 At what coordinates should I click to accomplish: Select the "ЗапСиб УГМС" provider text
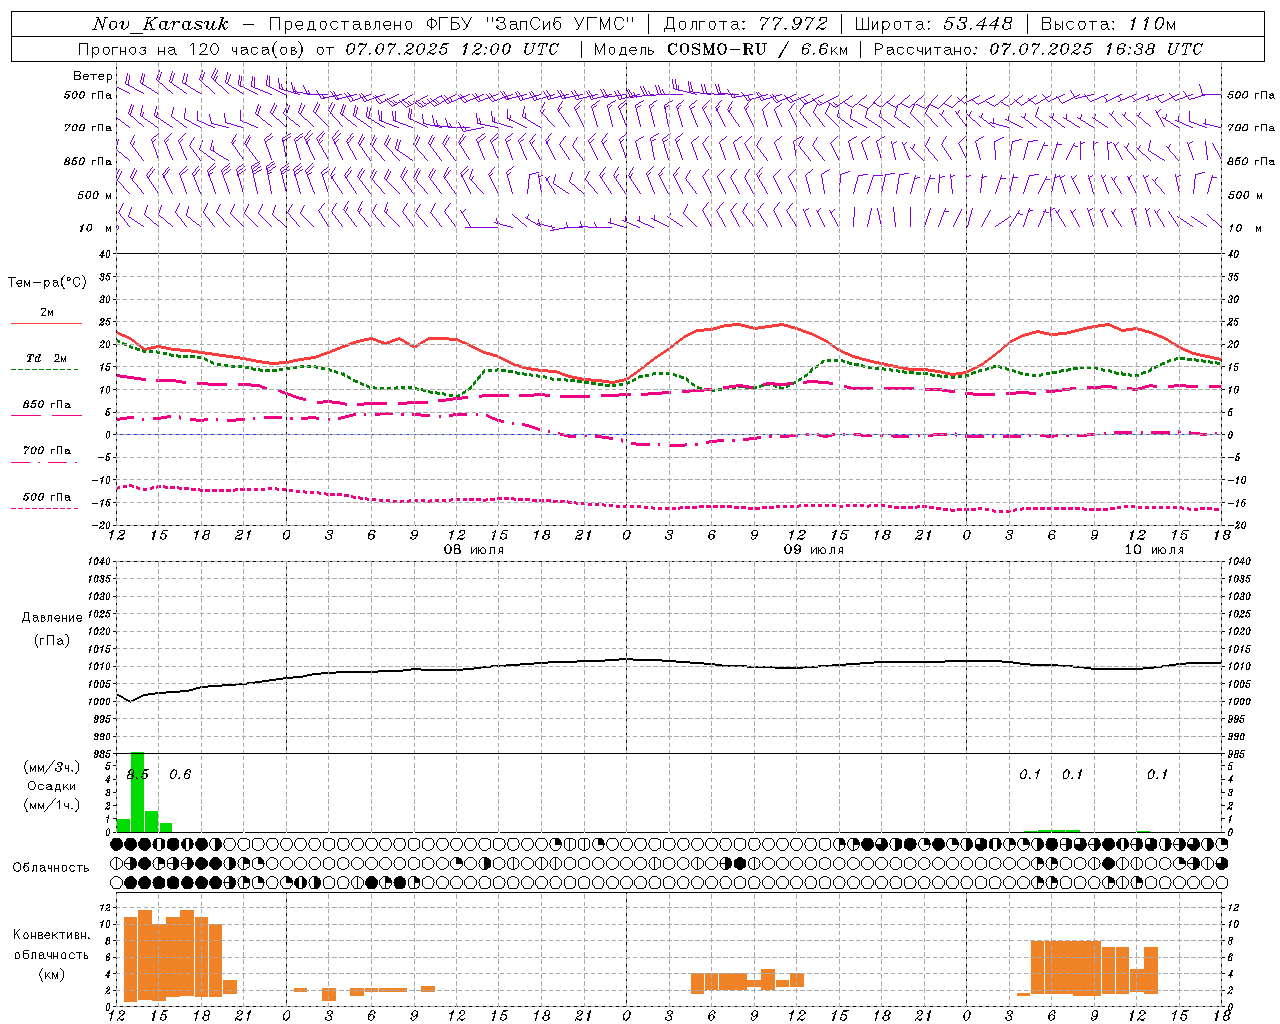(560, 24)
